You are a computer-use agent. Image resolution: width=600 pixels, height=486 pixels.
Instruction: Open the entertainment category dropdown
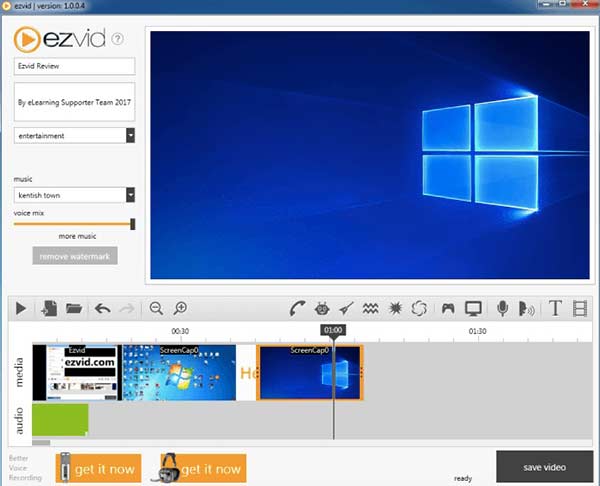(74, 135)
